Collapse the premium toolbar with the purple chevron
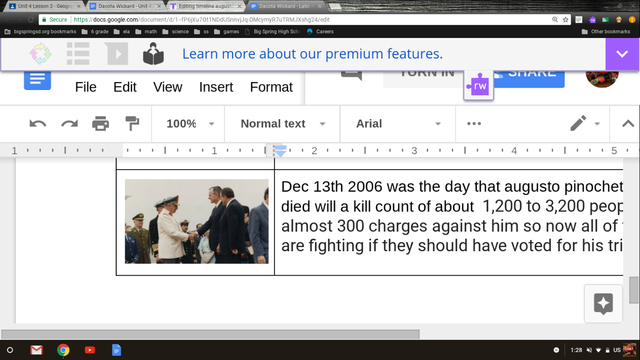The image size is (640, 360). click(622, 54)
